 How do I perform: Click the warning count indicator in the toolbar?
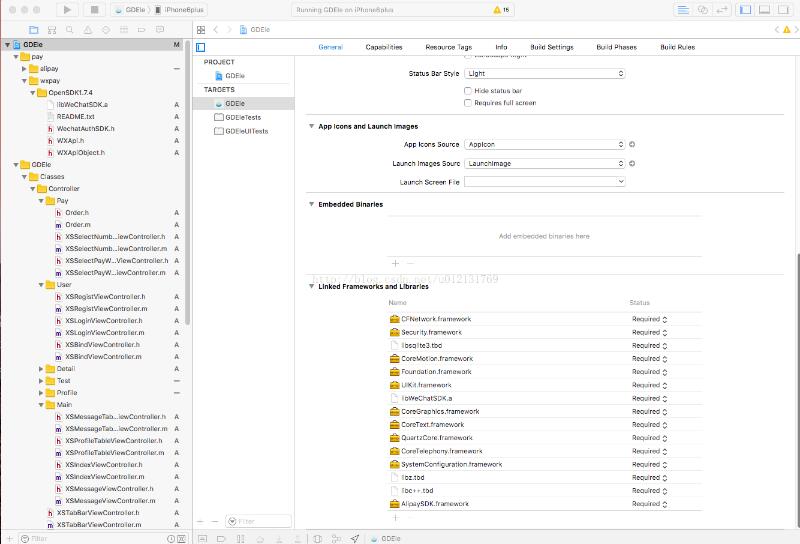click(501, 10)
